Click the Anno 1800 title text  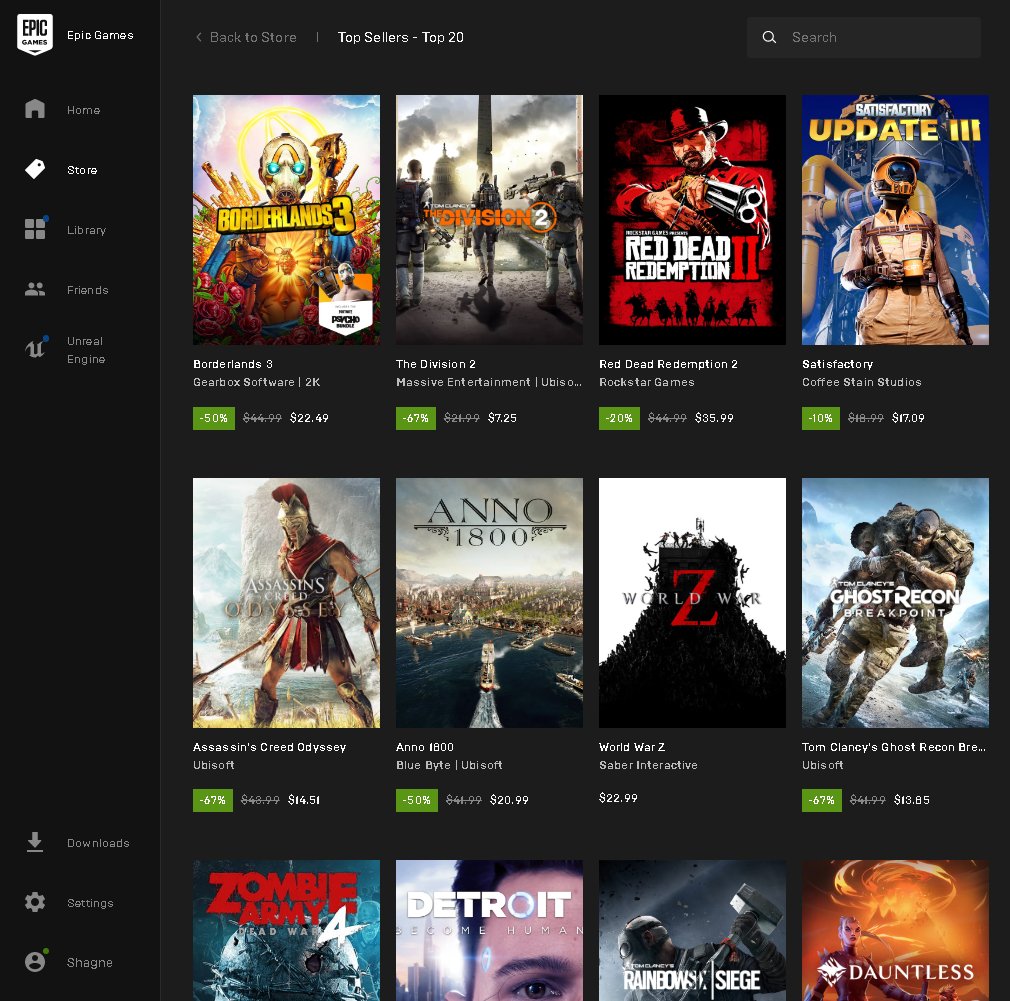click(424, 747)
